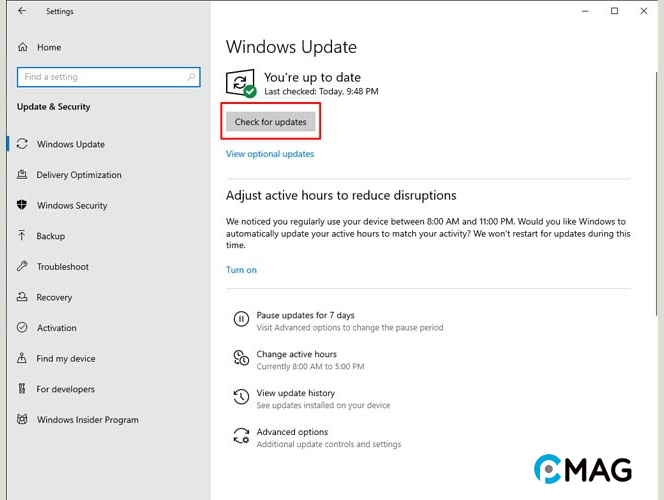This screenshot has height=500, width=664.
Task: Open For developers settings
Action: pyautogui.click(x=65, y=389)
